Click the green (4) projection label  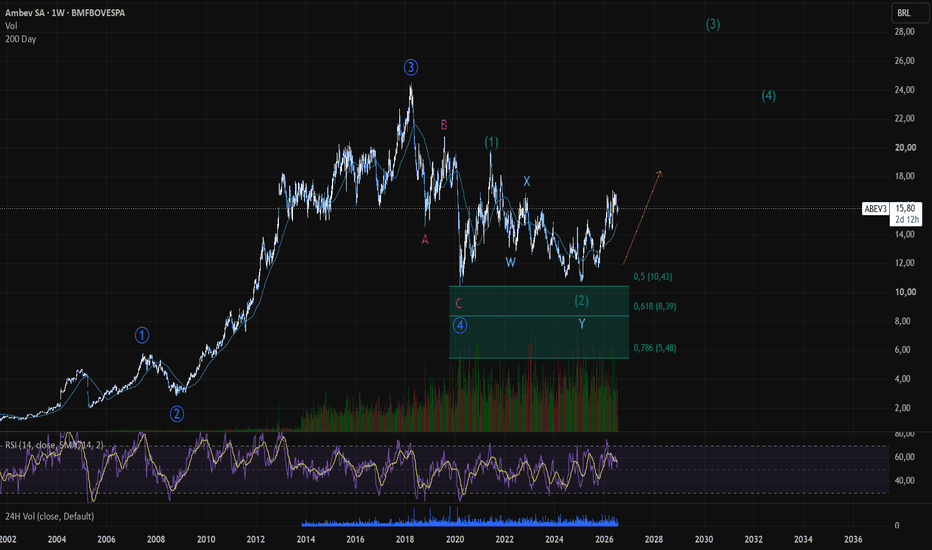click(769, 96)
